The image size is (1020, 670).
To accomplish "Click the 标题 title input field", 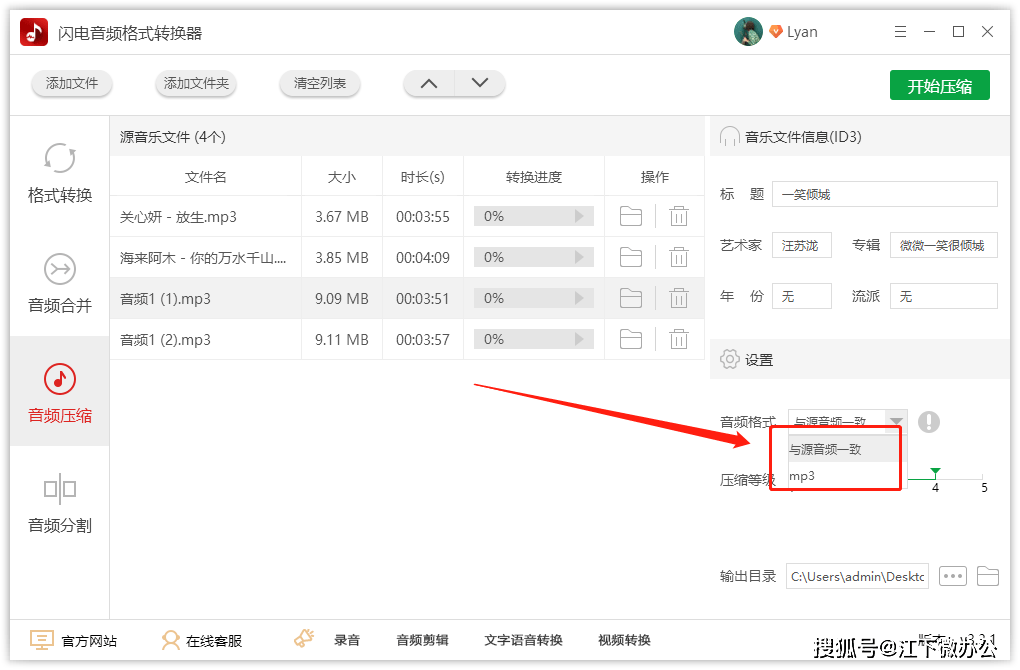I will pos(884,194).
